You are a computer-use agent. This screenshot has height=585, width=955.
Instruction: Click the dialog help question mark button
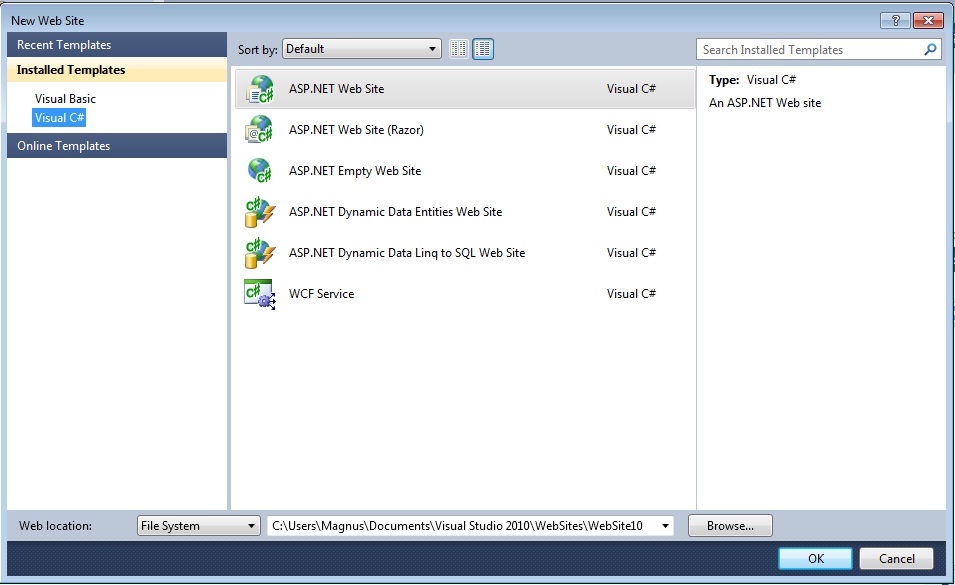(895, 20)
